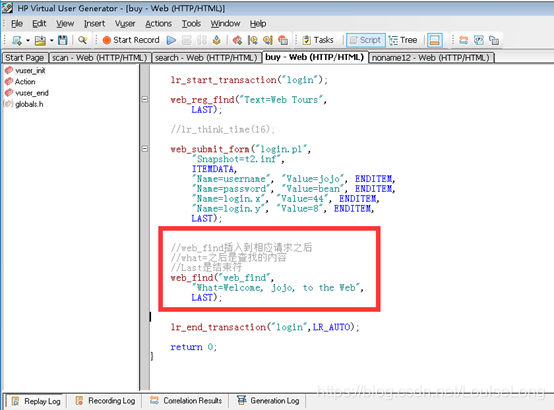Open the Insert menu
Image resolution: width=554 pixels, height=410 pixels.
[x=94, y=24]
